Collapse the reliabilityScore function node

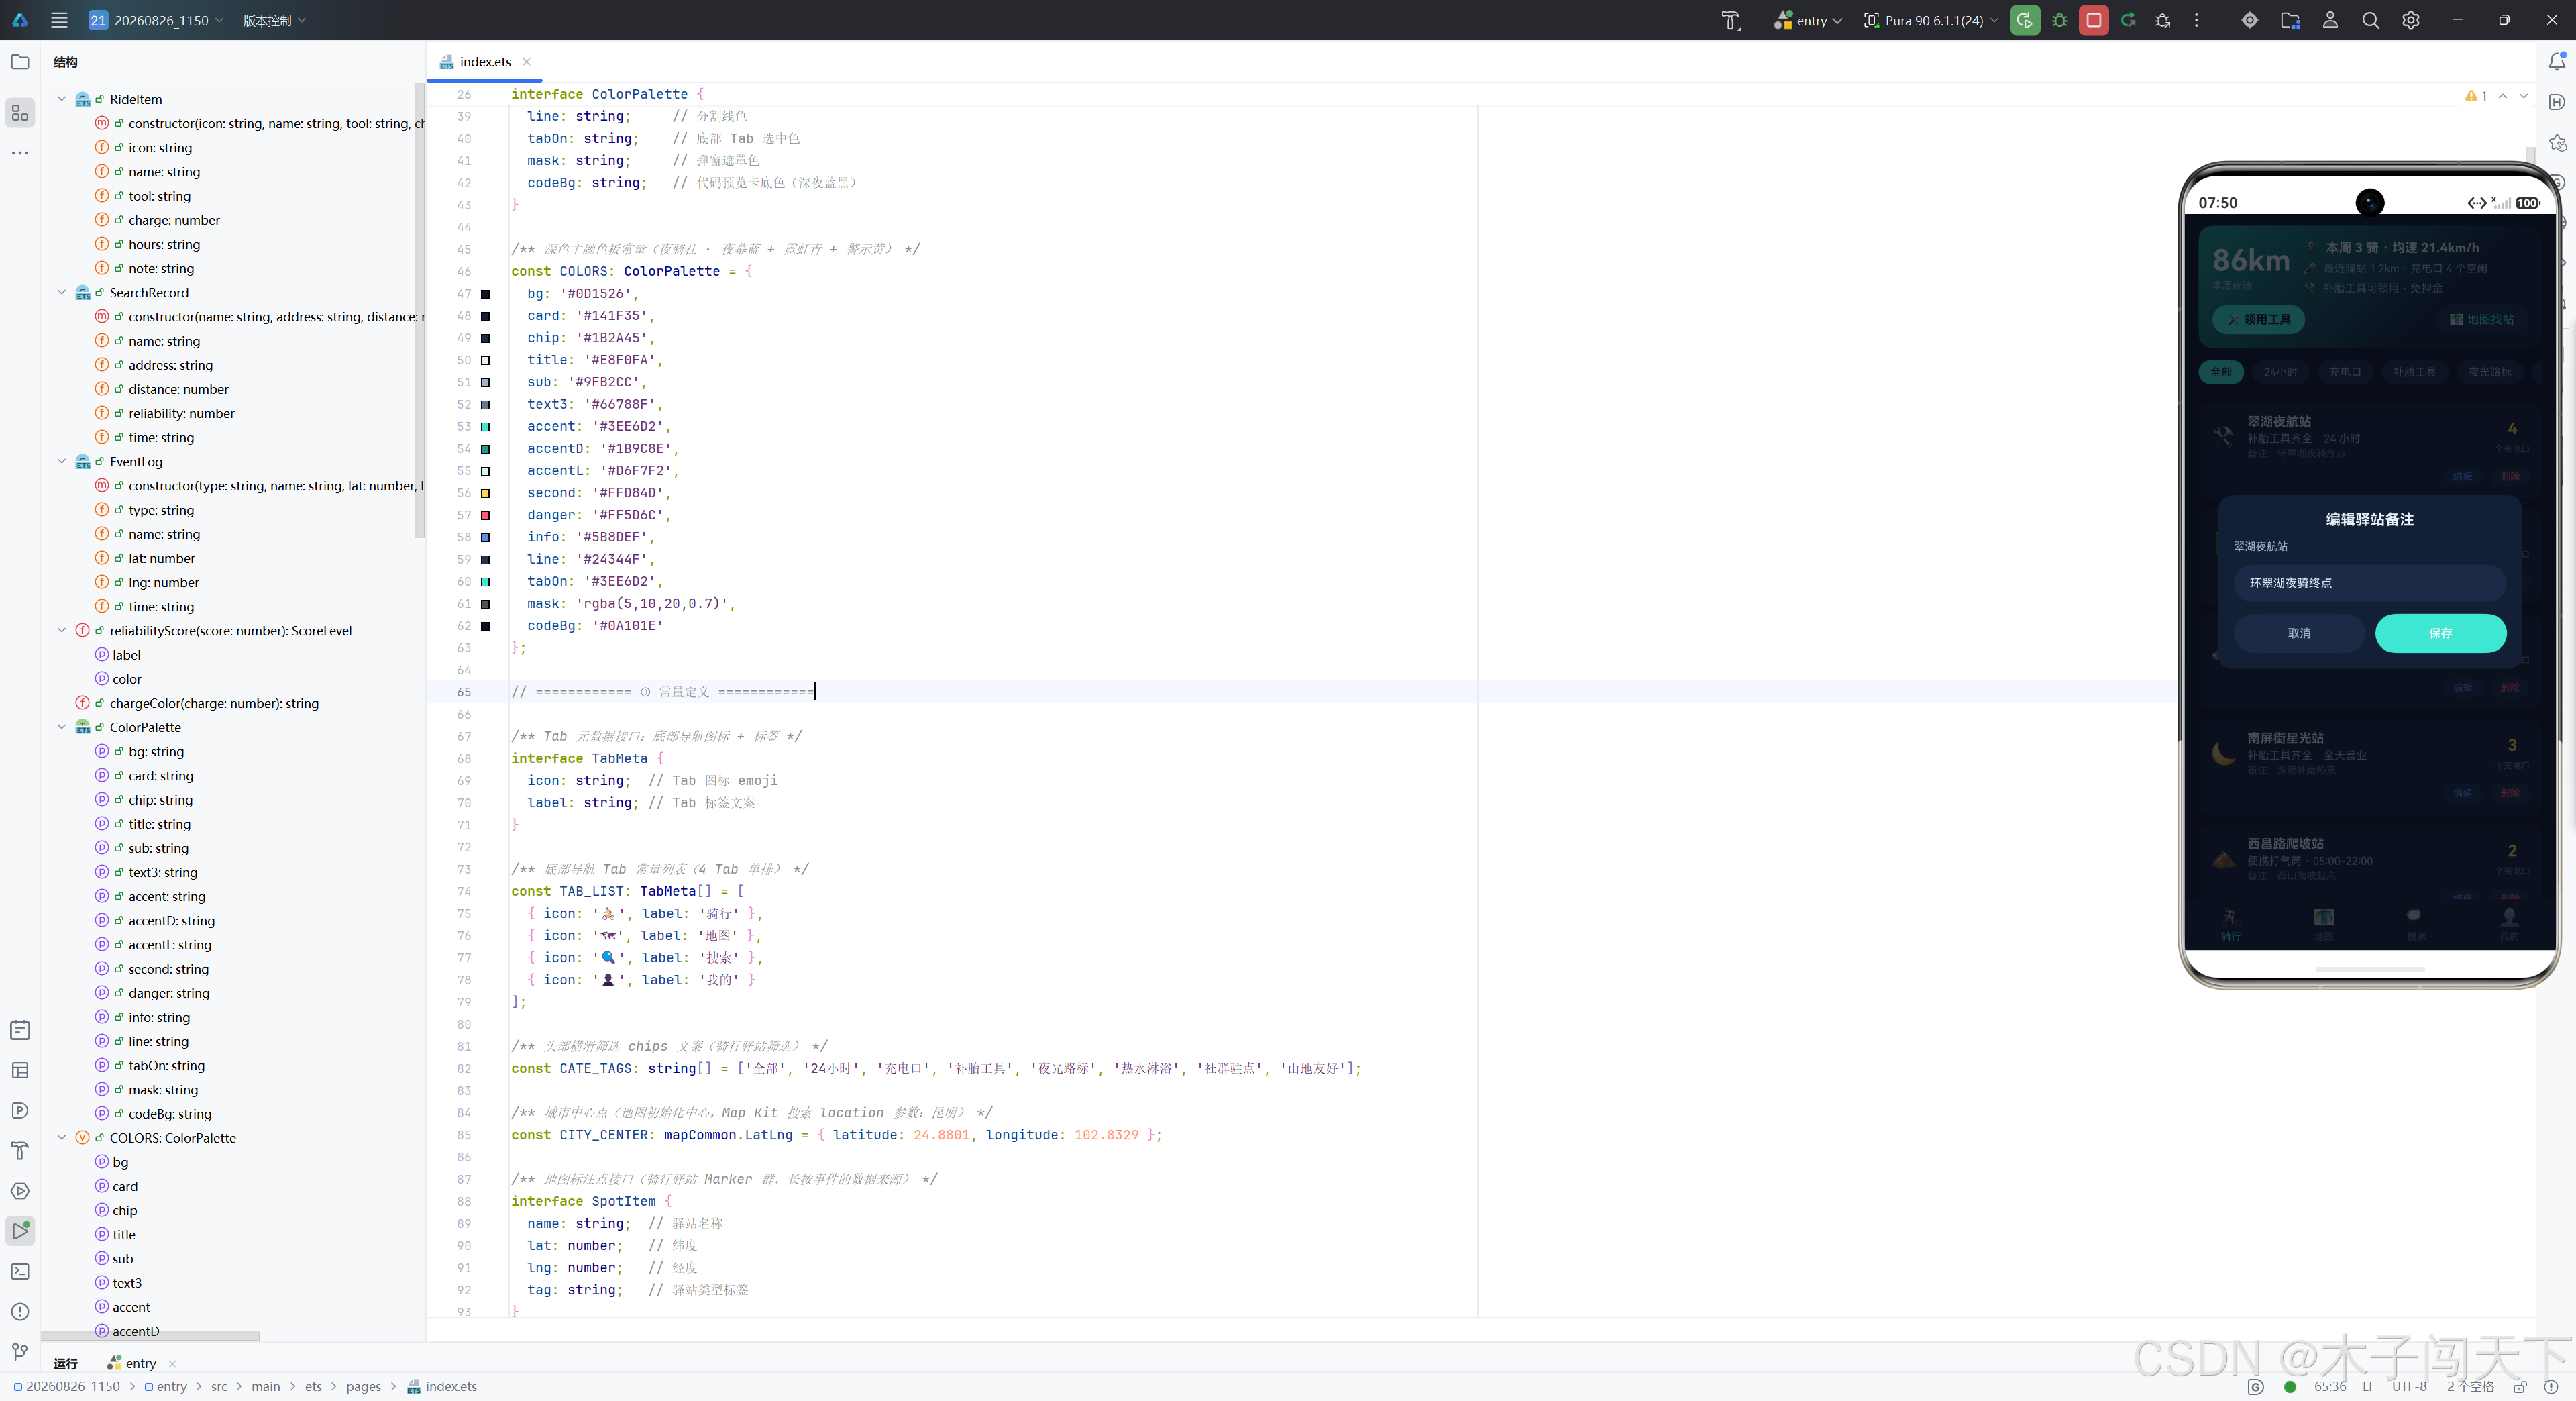point(62,630)
